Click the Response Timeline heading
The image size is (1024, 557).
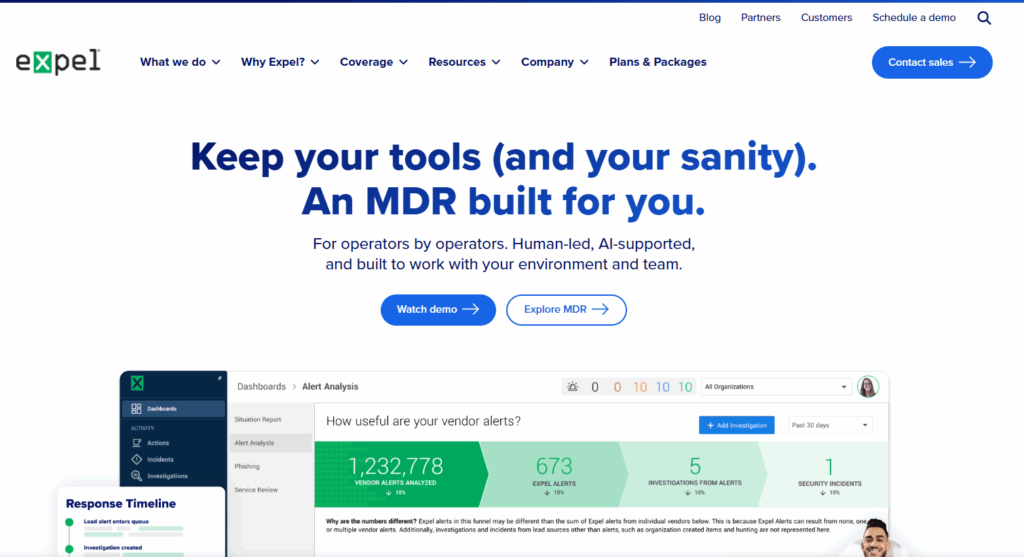click(121, 503)
